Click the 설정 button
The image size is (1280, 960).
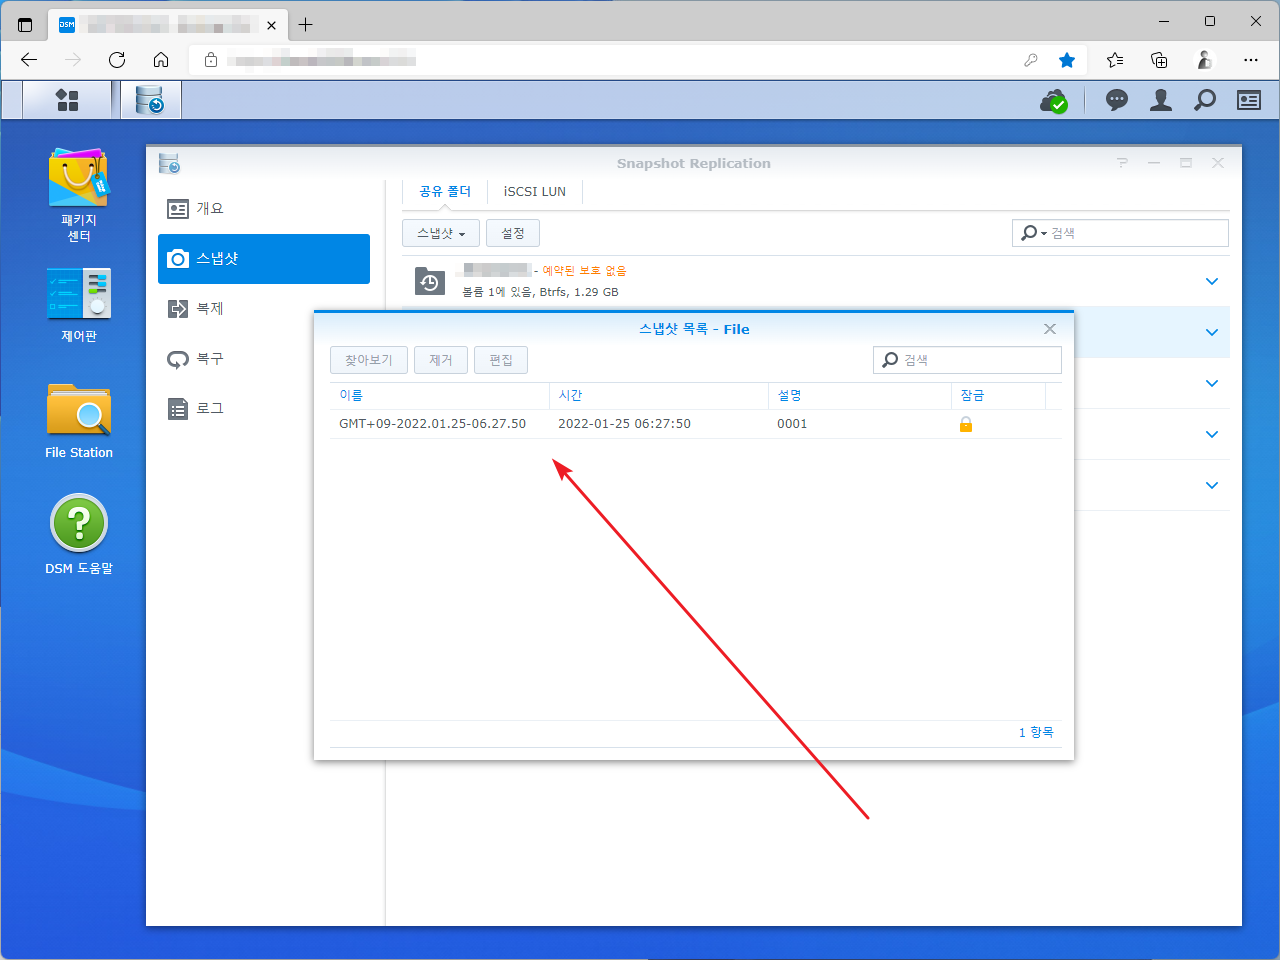[x=513, y=233]
